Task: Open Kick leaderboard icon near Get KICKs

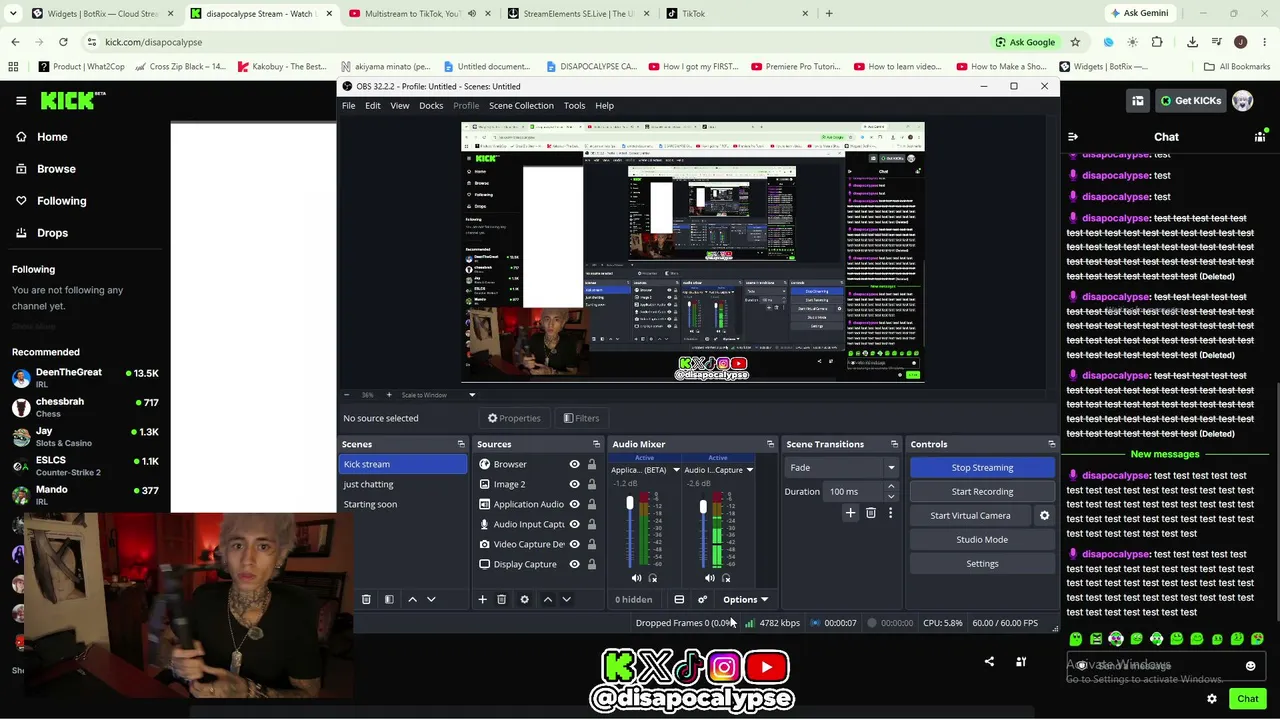Action: coord(1138,100)
